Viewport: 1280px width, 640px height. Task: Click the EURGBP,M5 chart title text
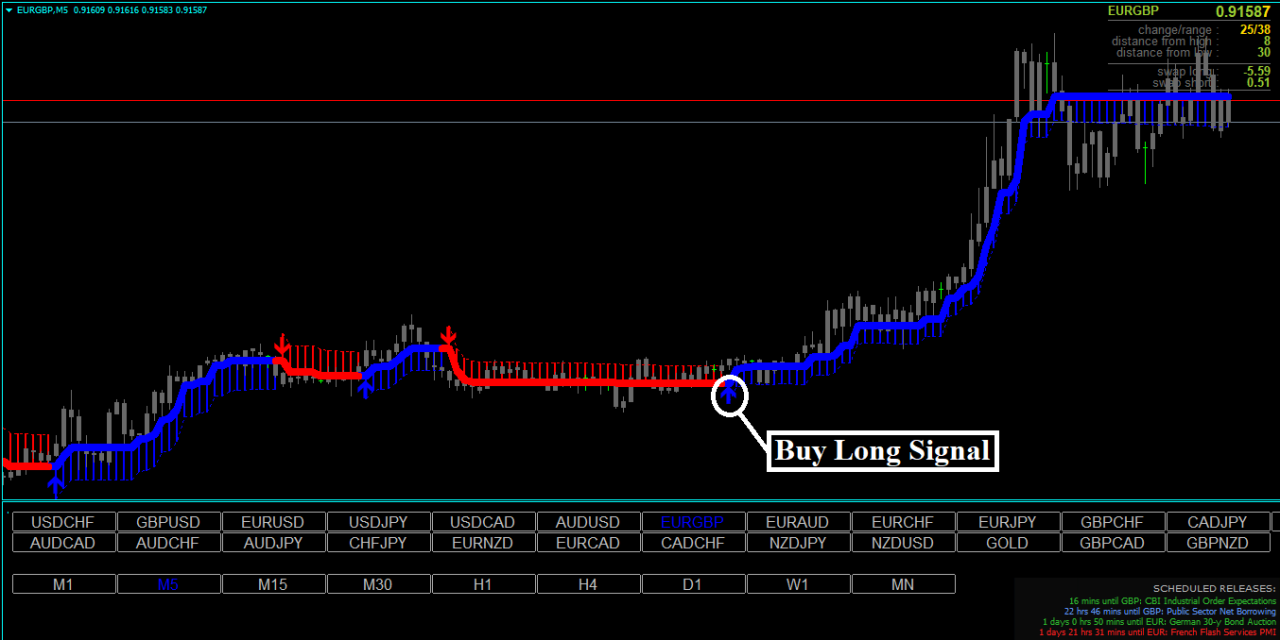[41, 9]
